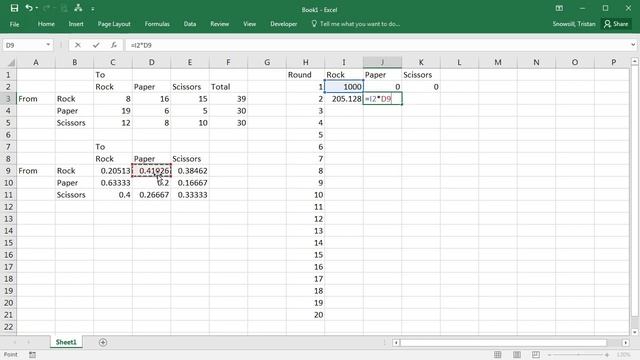Open the Data ribbon tab
640x360 pixels.
pos(190,24)
